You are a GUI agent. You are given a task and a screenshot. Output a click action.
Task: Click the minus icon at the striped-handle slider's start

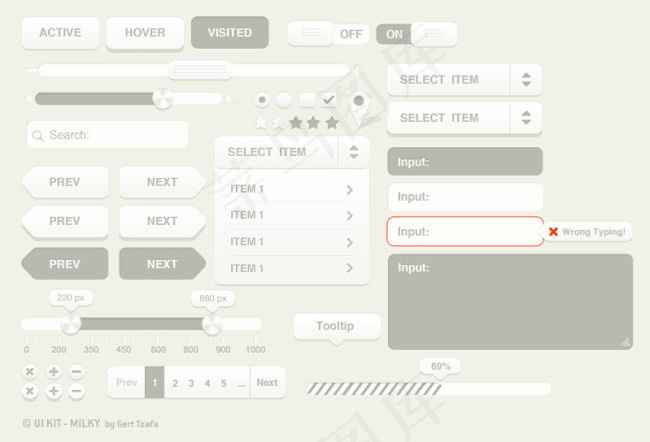tap(31, 70)
